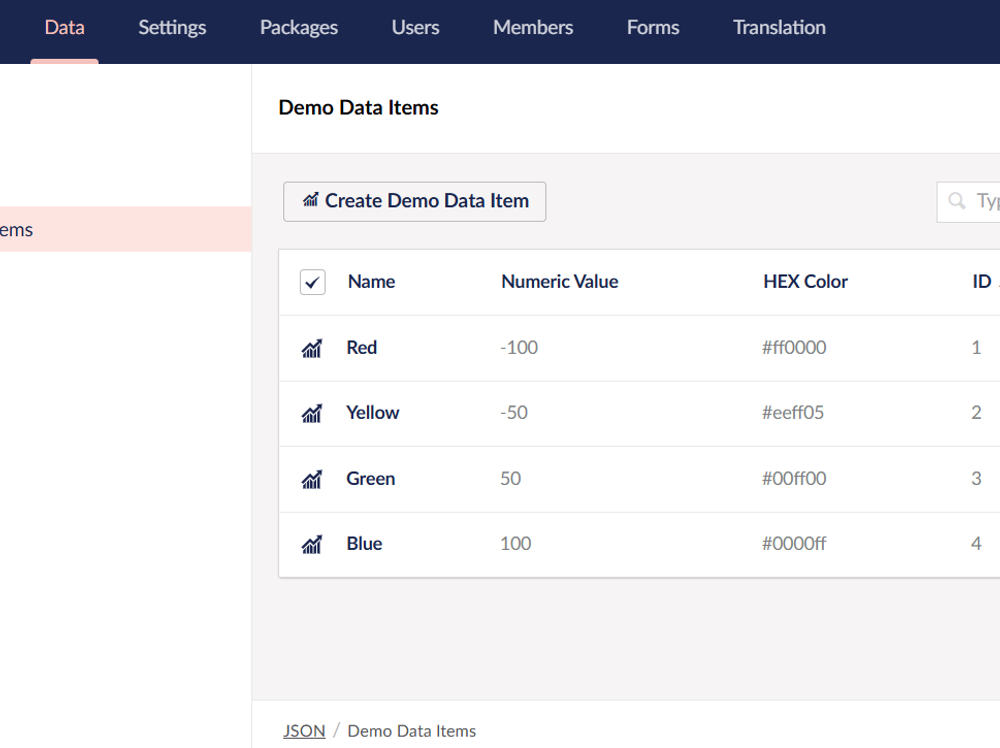The width and height of the screenshot is (1000, 748).
Task: Open the Red data item
Action: [x=361, y=348]
